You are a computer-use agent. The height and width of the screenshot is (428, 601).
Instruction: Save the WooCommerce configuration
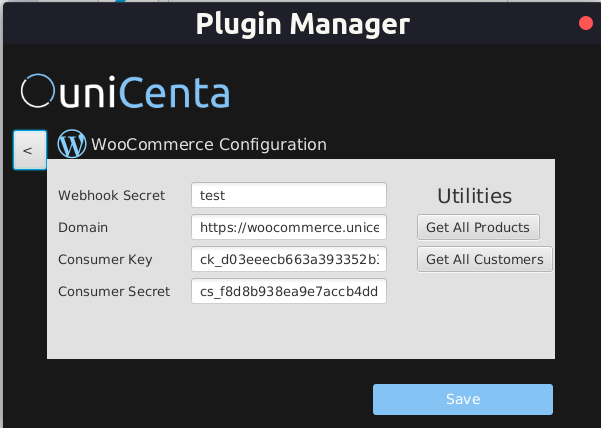coord(463,399)
